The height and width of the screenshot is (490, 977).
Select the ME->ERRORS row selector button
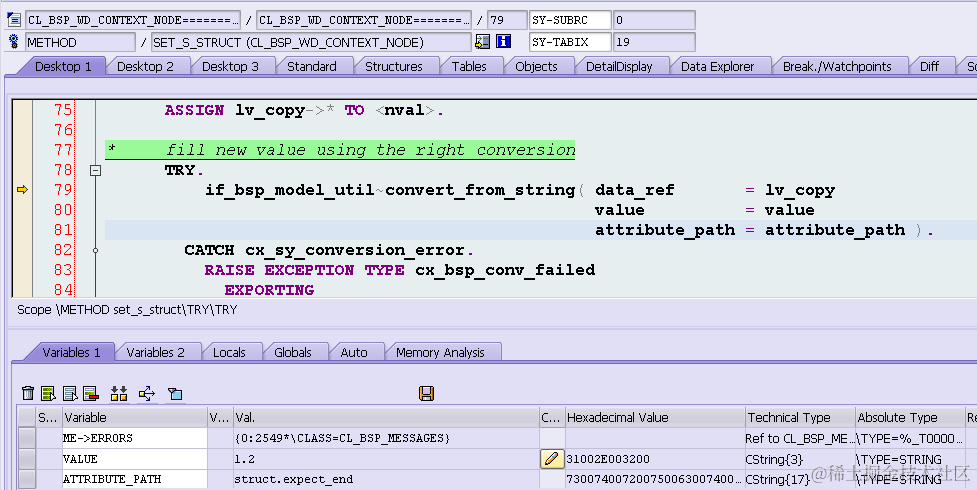pyautogui.click(x=27, y=438)
